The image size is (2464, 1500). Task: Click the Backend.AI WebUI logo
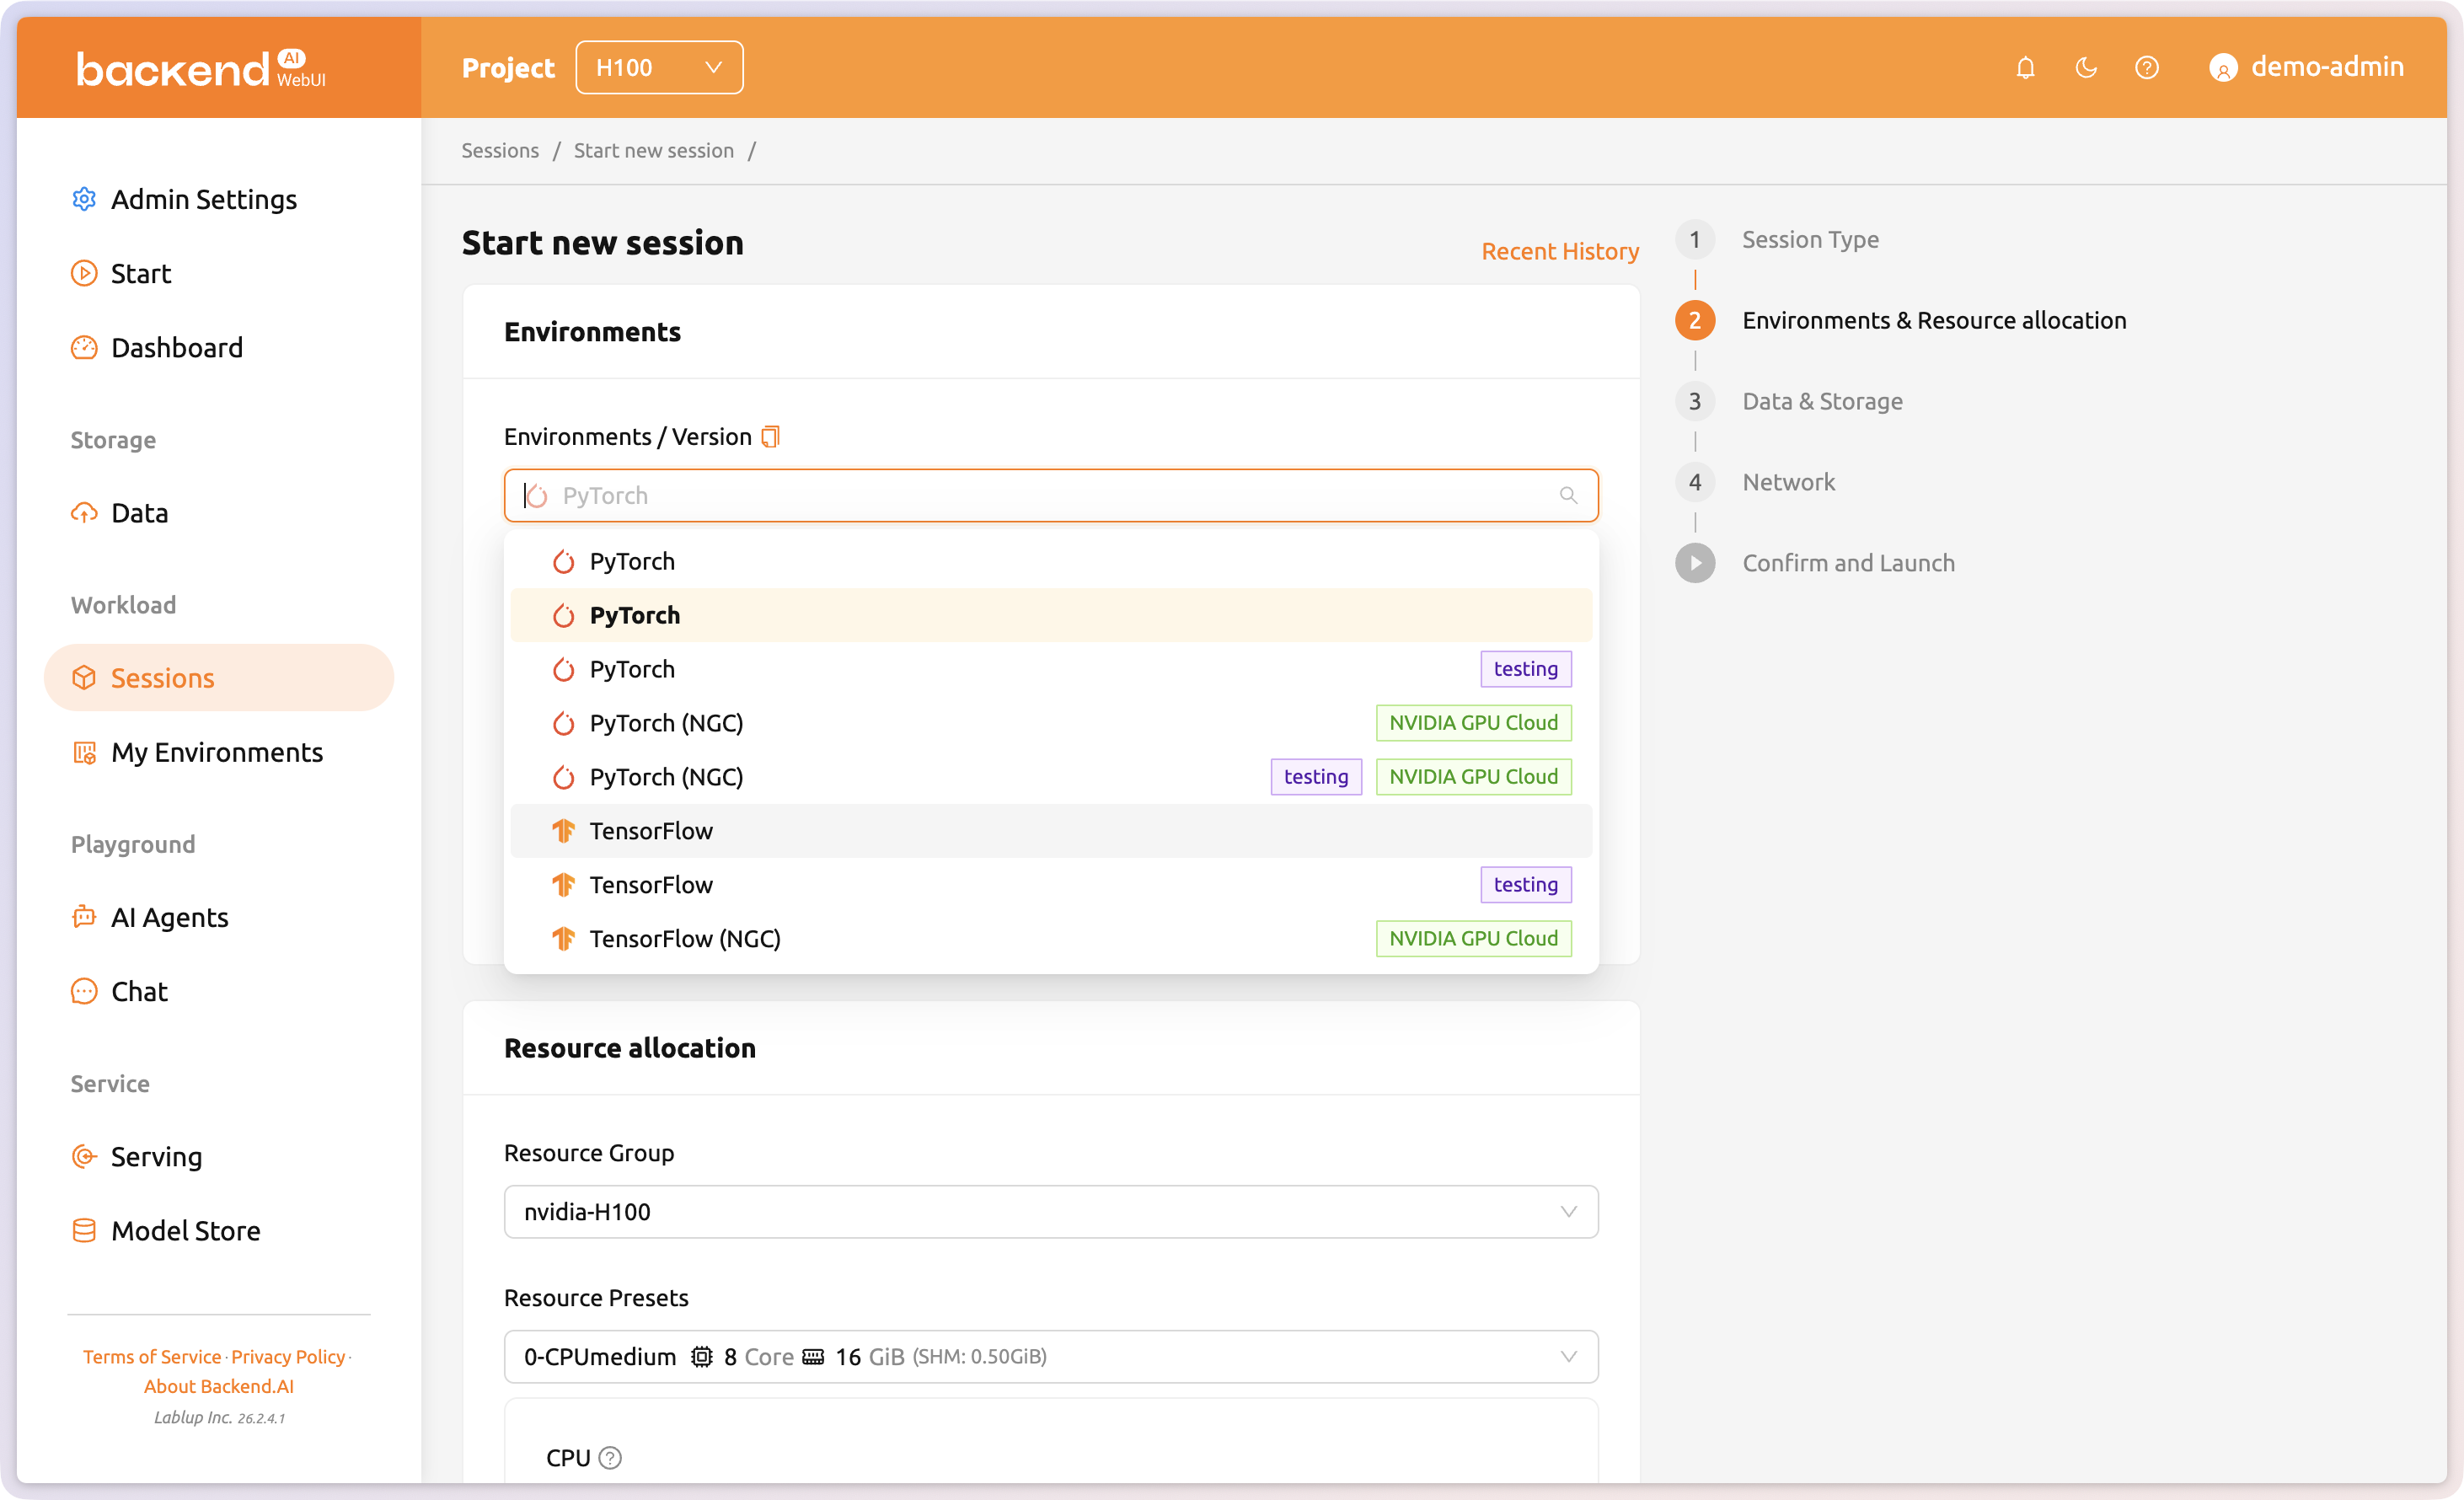pos(200,68)
